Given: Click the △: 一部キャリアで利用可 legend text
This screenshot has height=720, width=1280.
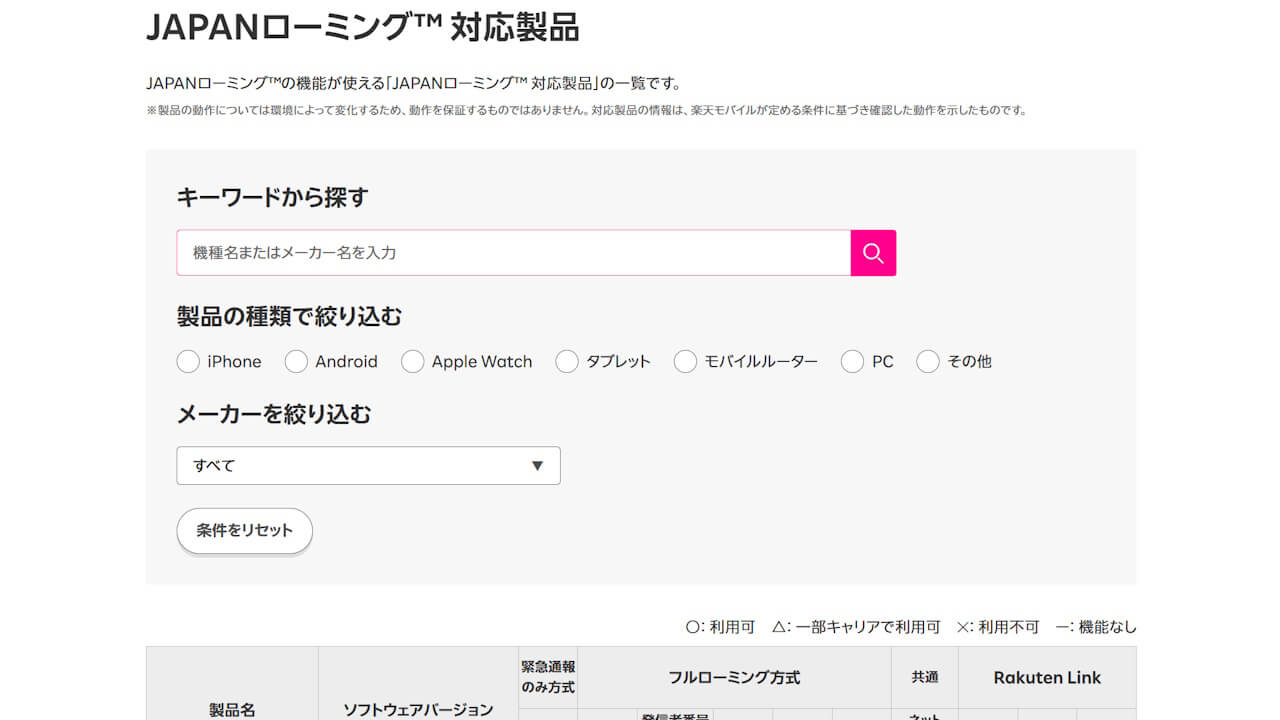Looking at the screenshot, I should [x=856, y=627].
